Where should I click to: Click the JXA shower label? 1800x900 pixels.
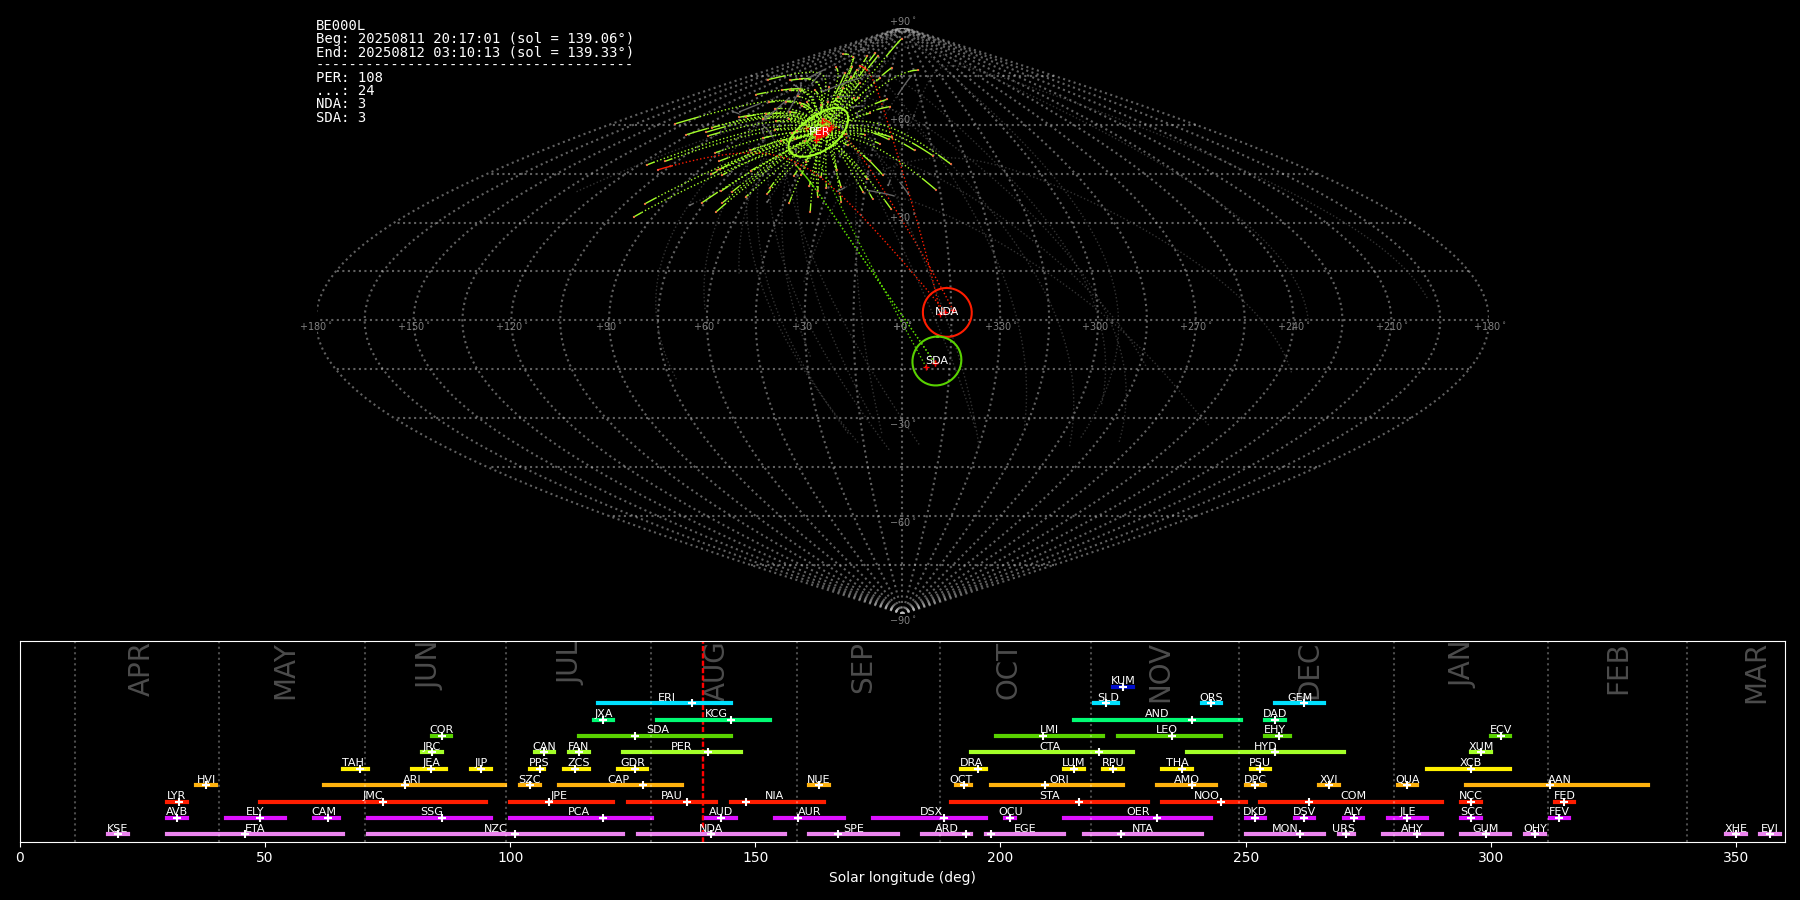point(603,714)
